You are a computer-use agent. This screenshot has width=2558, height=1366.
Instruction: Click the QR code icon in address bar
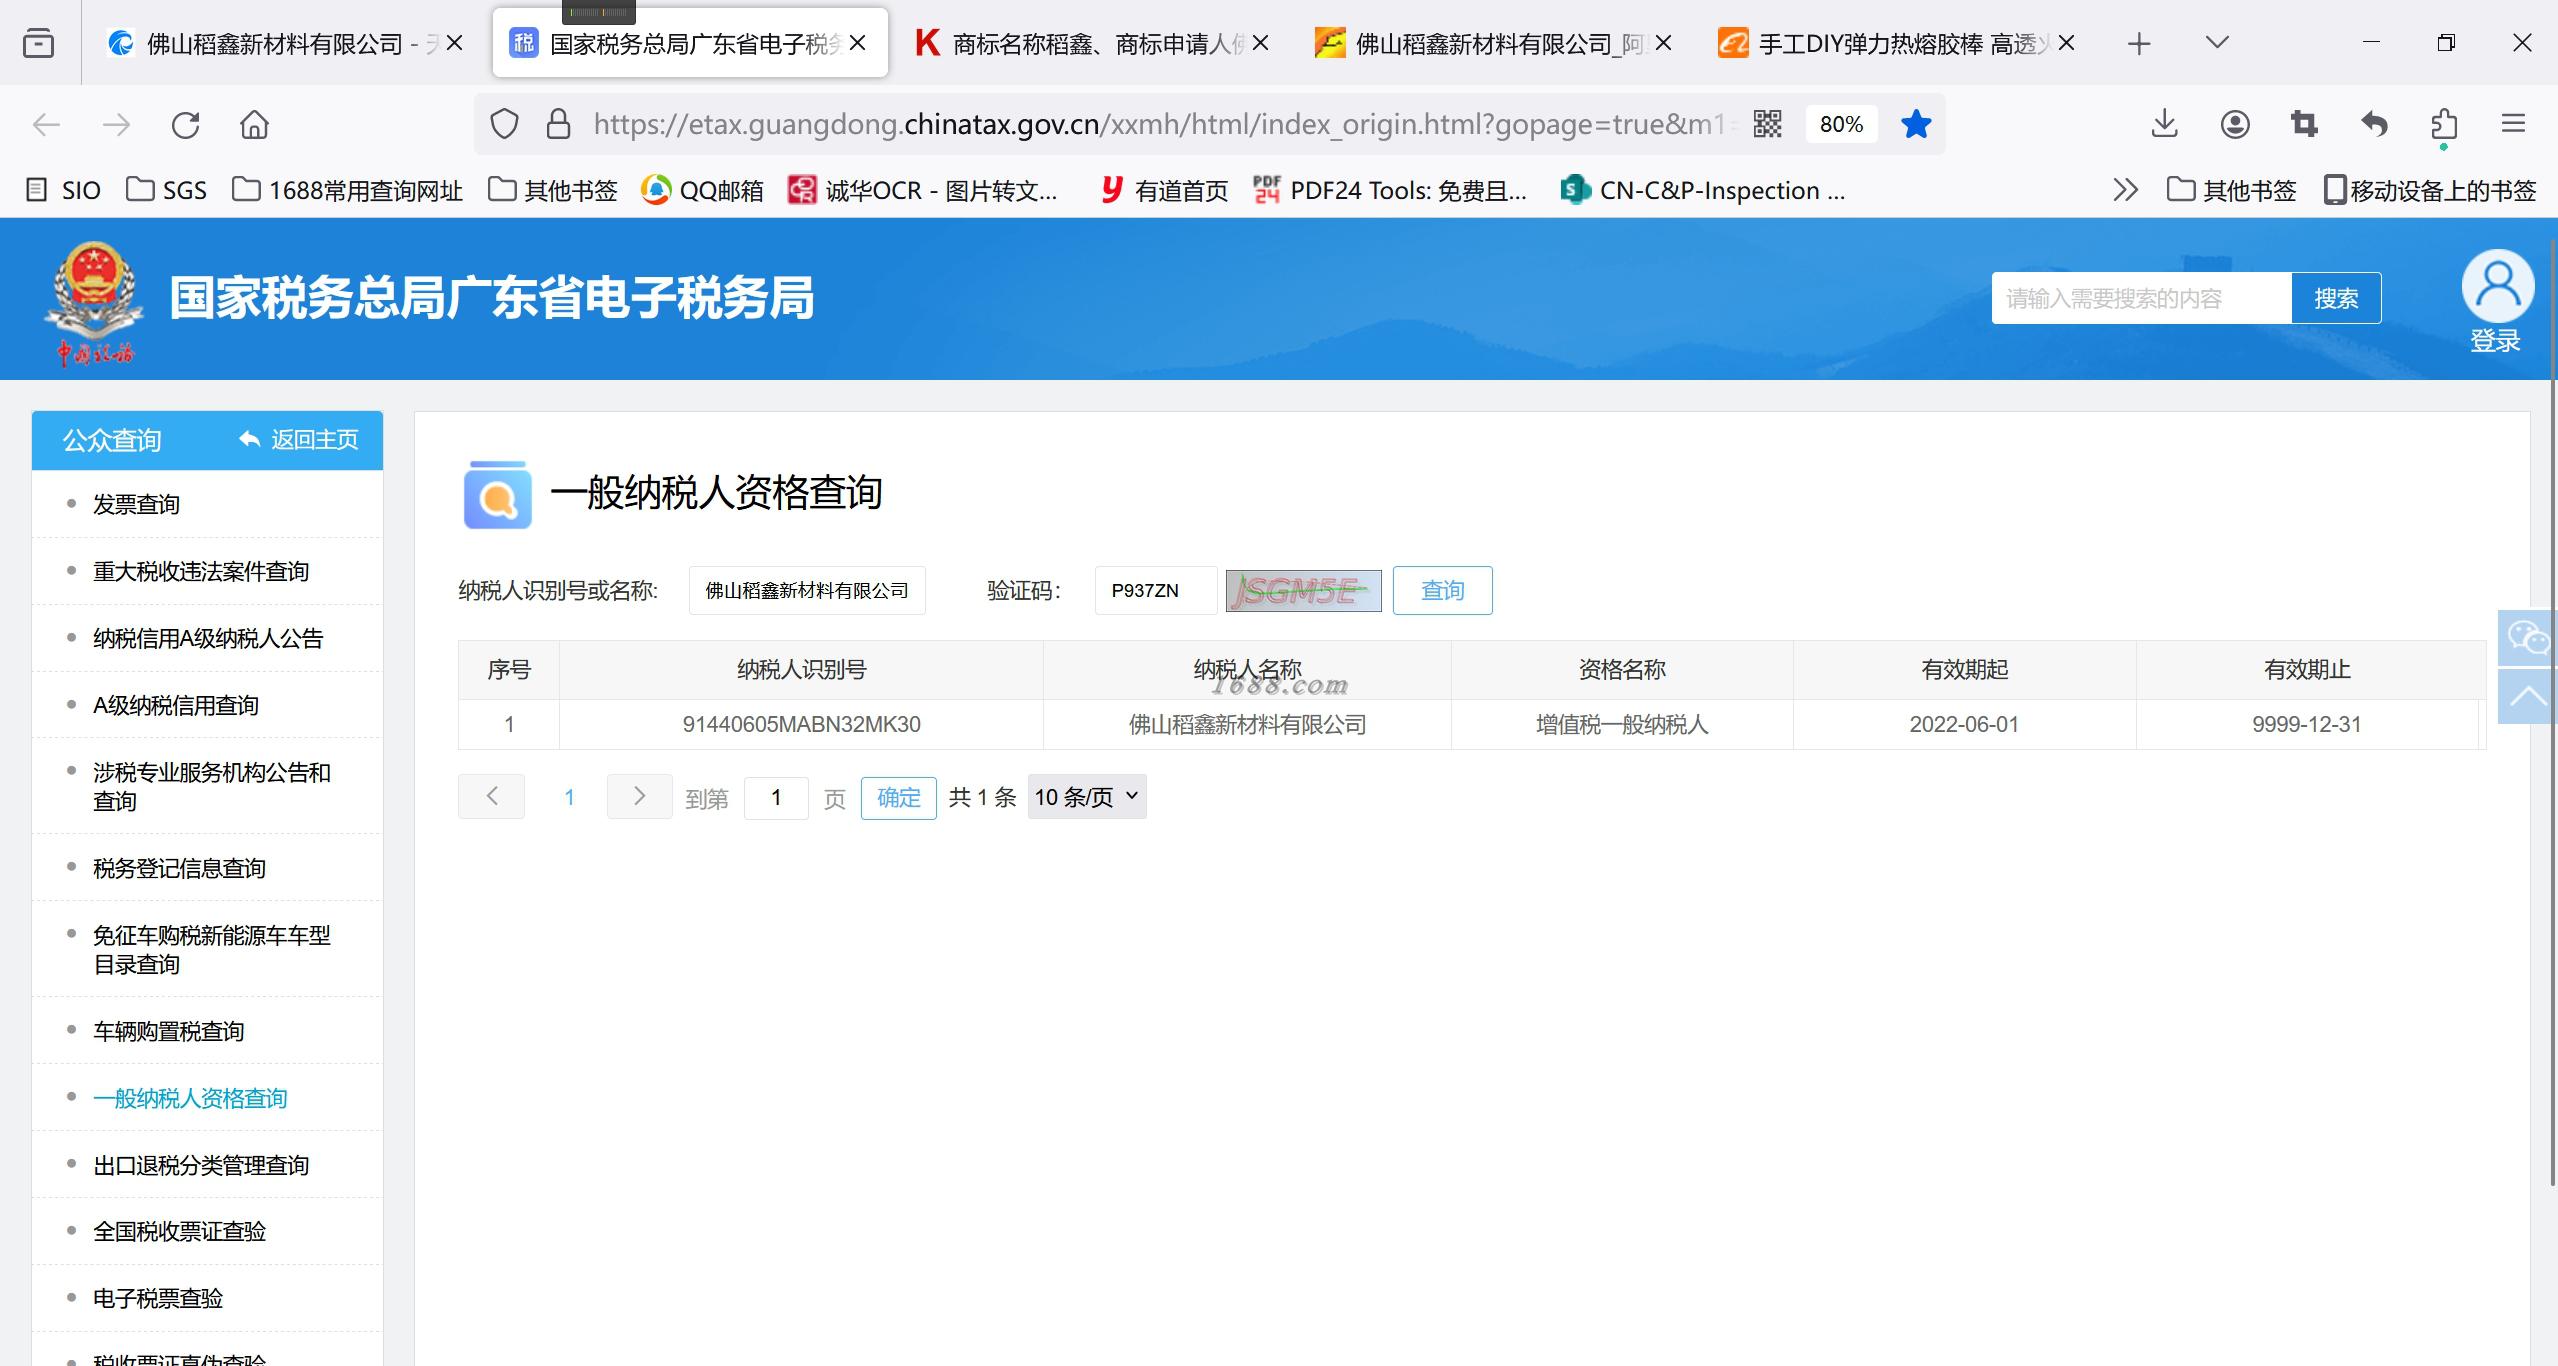click(x=1767, y=124)
